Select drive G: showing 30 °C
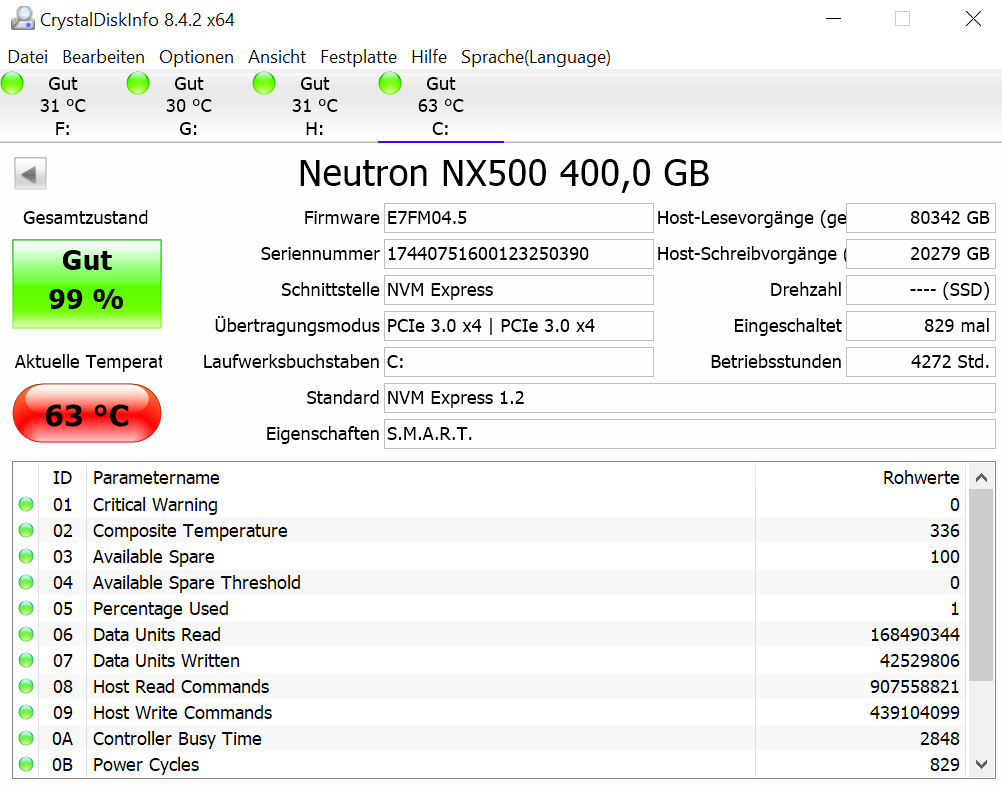The image size is (1002, 788). [x=188, y=105]
